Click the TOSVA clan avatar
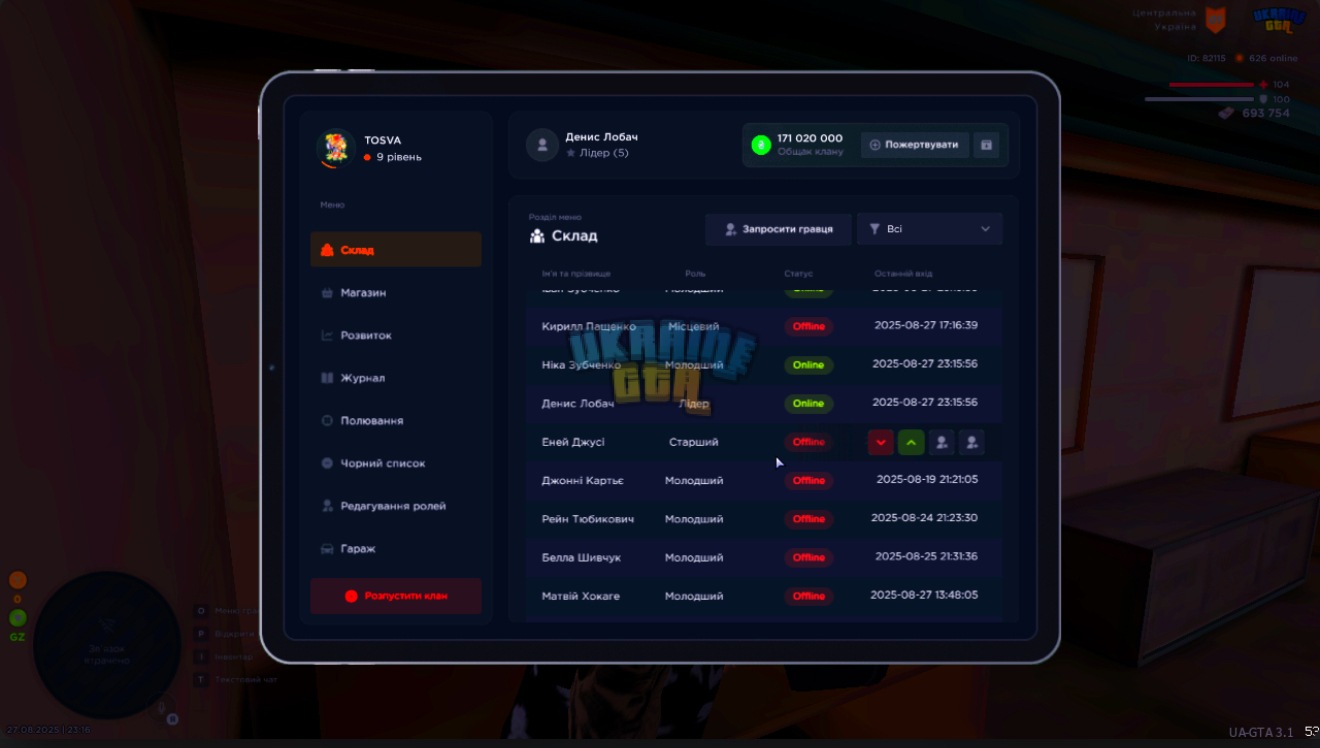1320x748 pixels. pos(335,148)
